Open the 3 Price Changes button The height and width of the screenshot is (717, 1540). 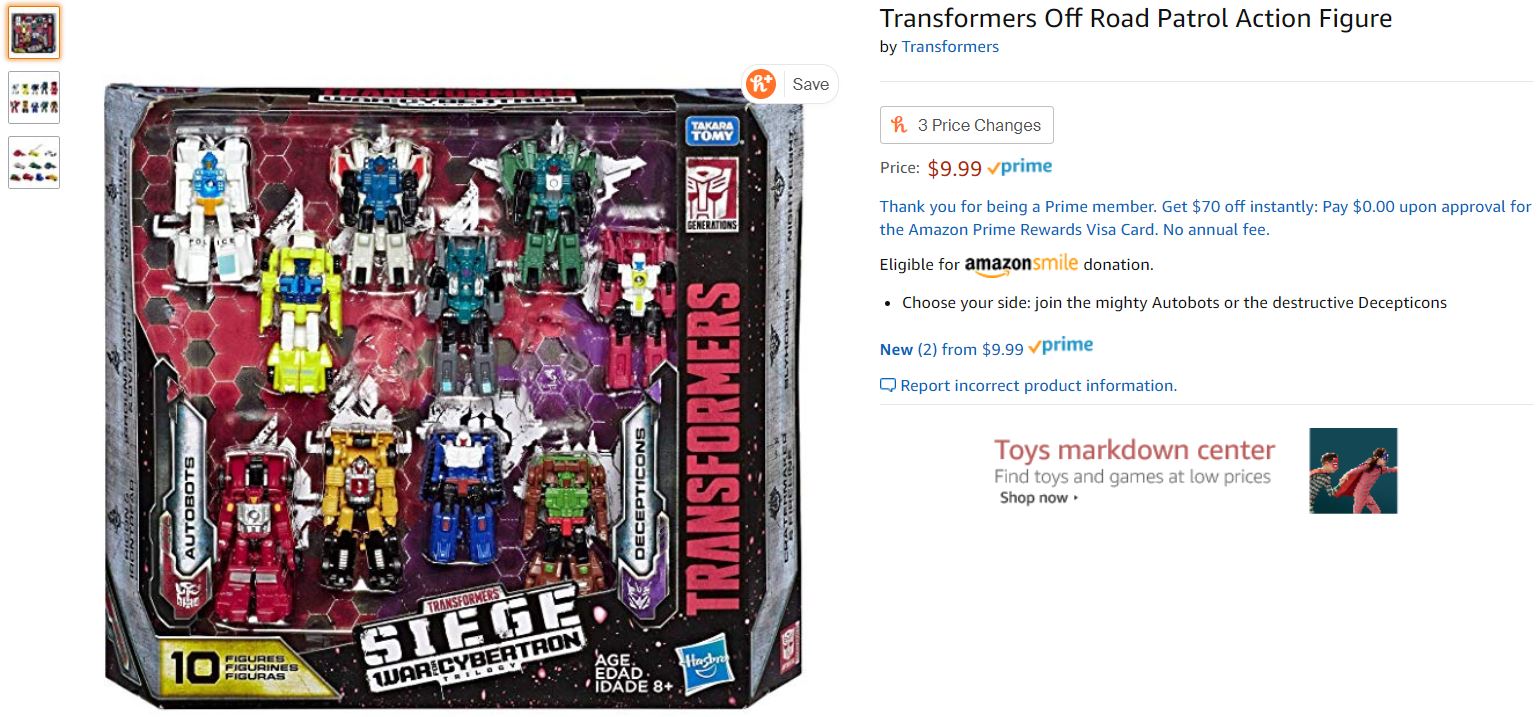point(966,125)
